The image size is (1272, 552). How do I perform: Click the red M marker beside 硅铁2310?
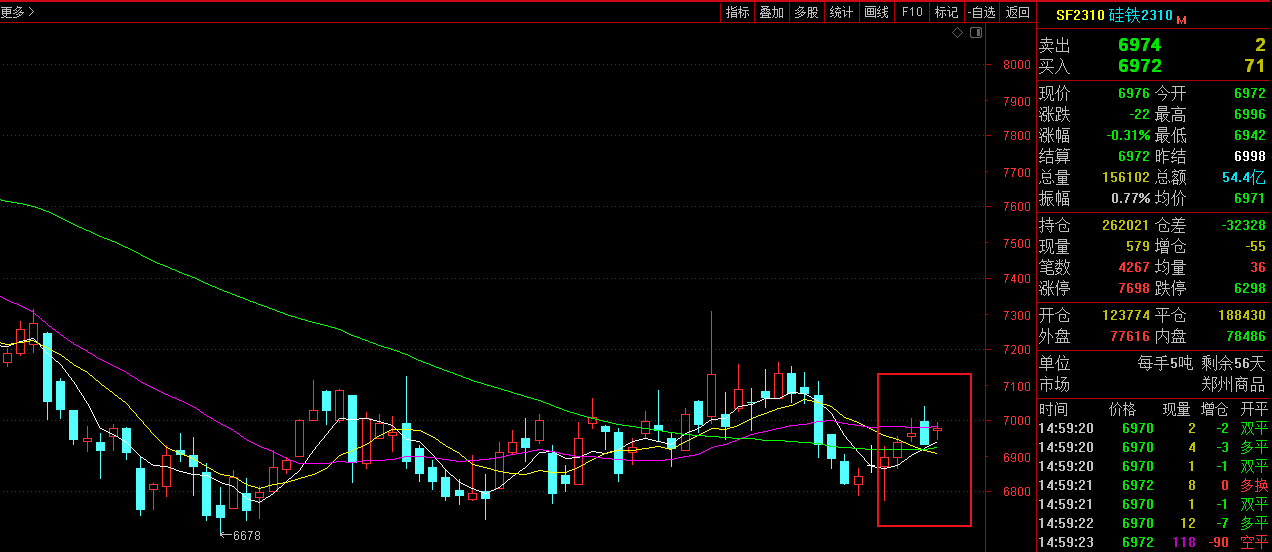(x=1181, y=19)
